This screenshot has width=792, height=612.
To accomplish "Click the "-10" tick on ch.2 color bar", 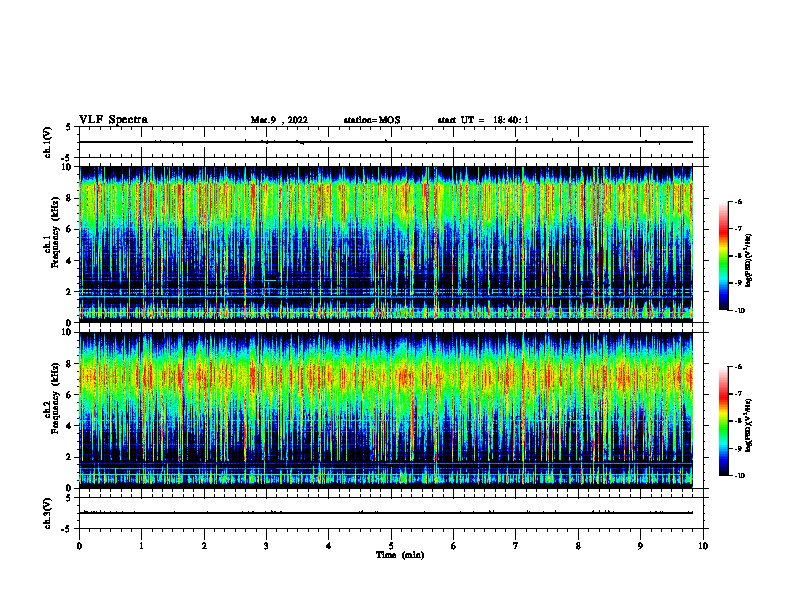I will [x=739, y=476].
